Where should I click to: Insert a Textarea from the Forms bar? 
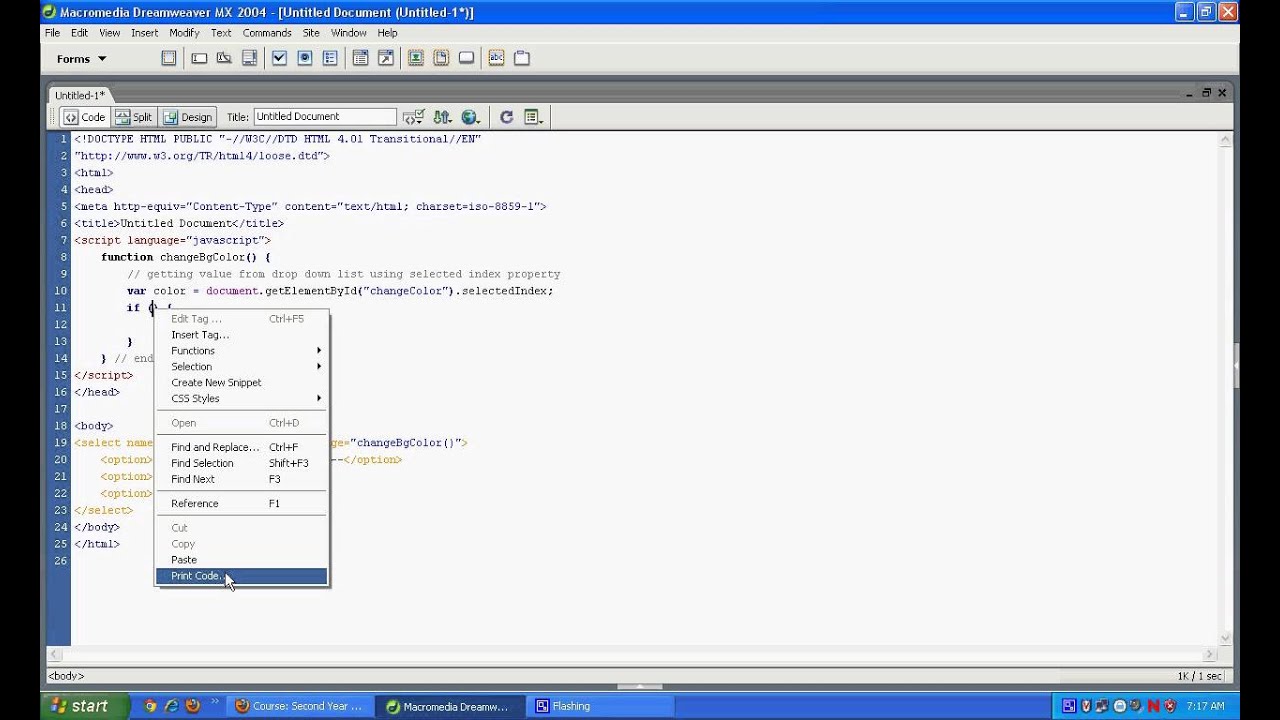249,58
